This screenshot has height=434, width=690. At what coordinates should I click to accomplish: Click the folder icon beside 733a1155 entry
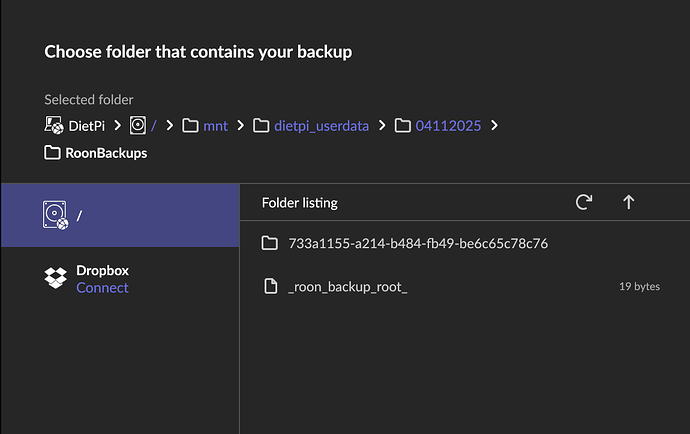pos(269,243)
